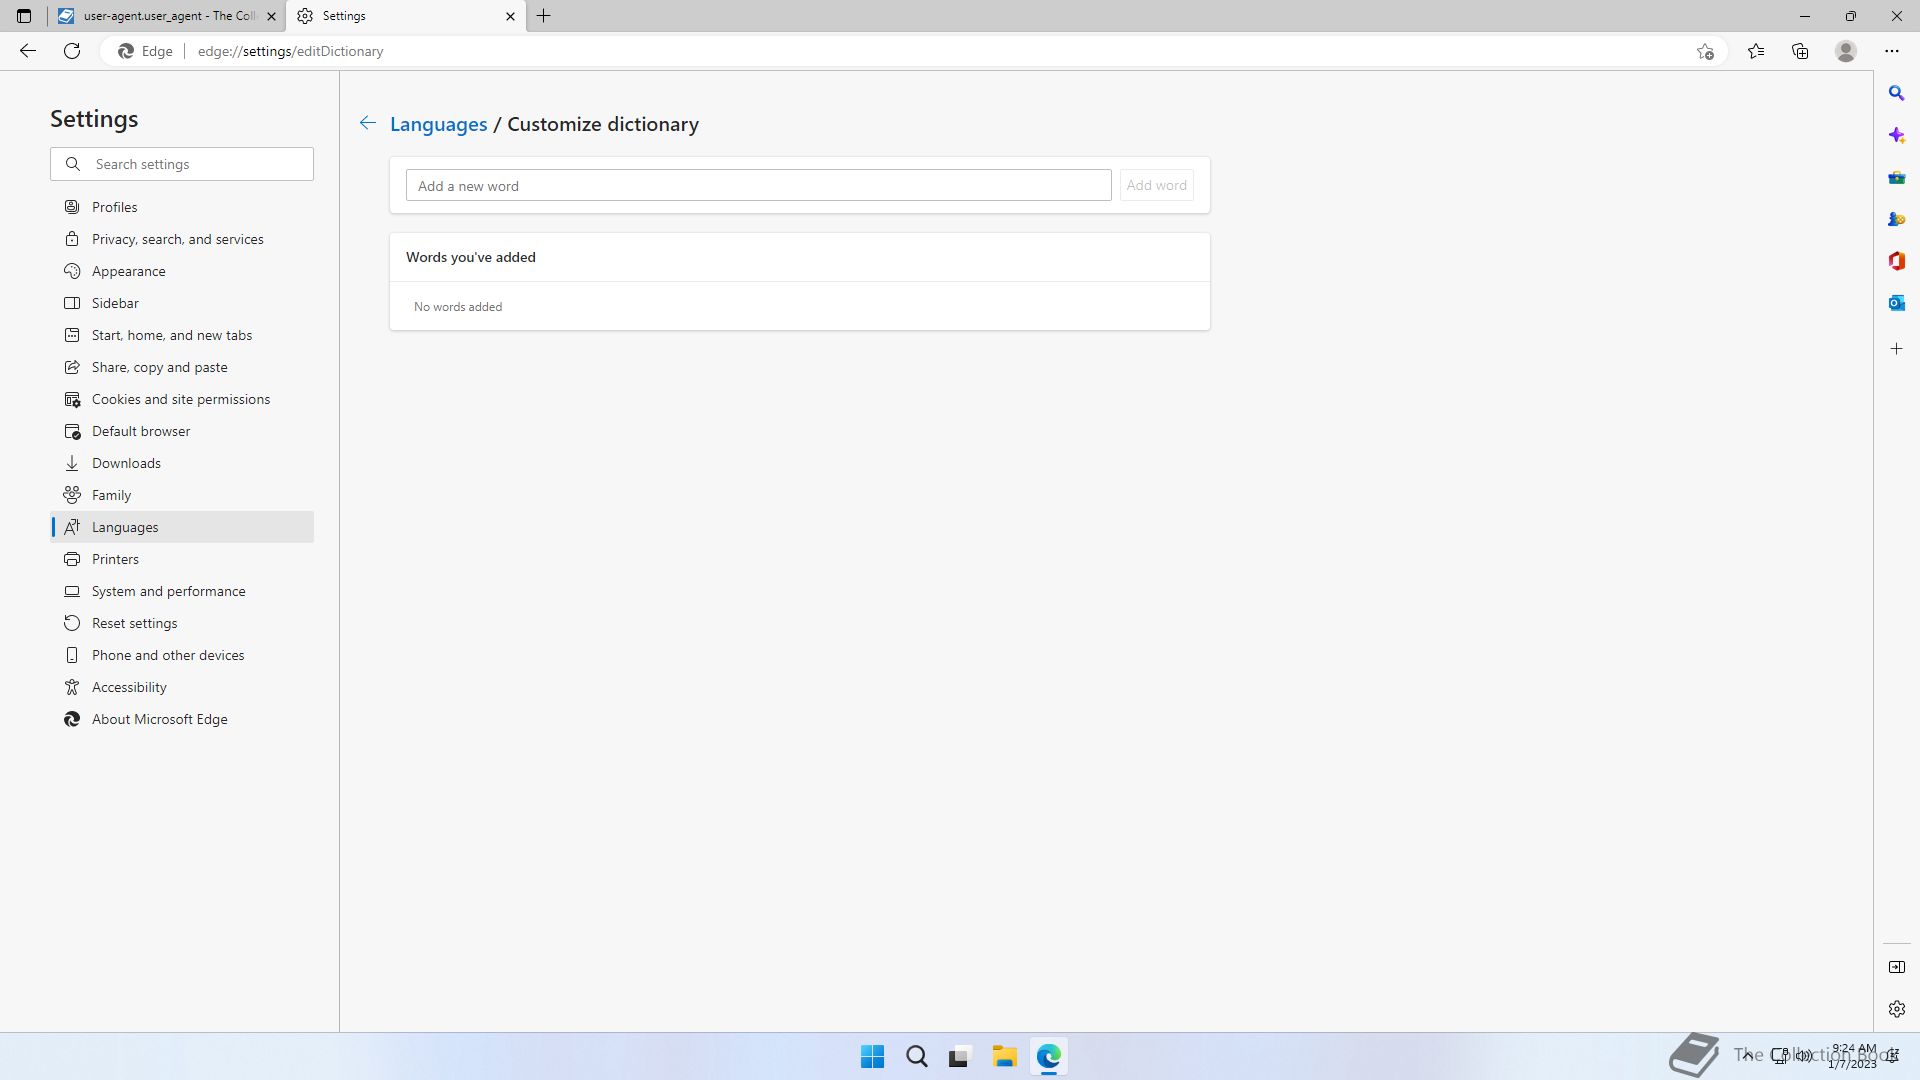Open the Collections toolbar icon

[1800, 51]
